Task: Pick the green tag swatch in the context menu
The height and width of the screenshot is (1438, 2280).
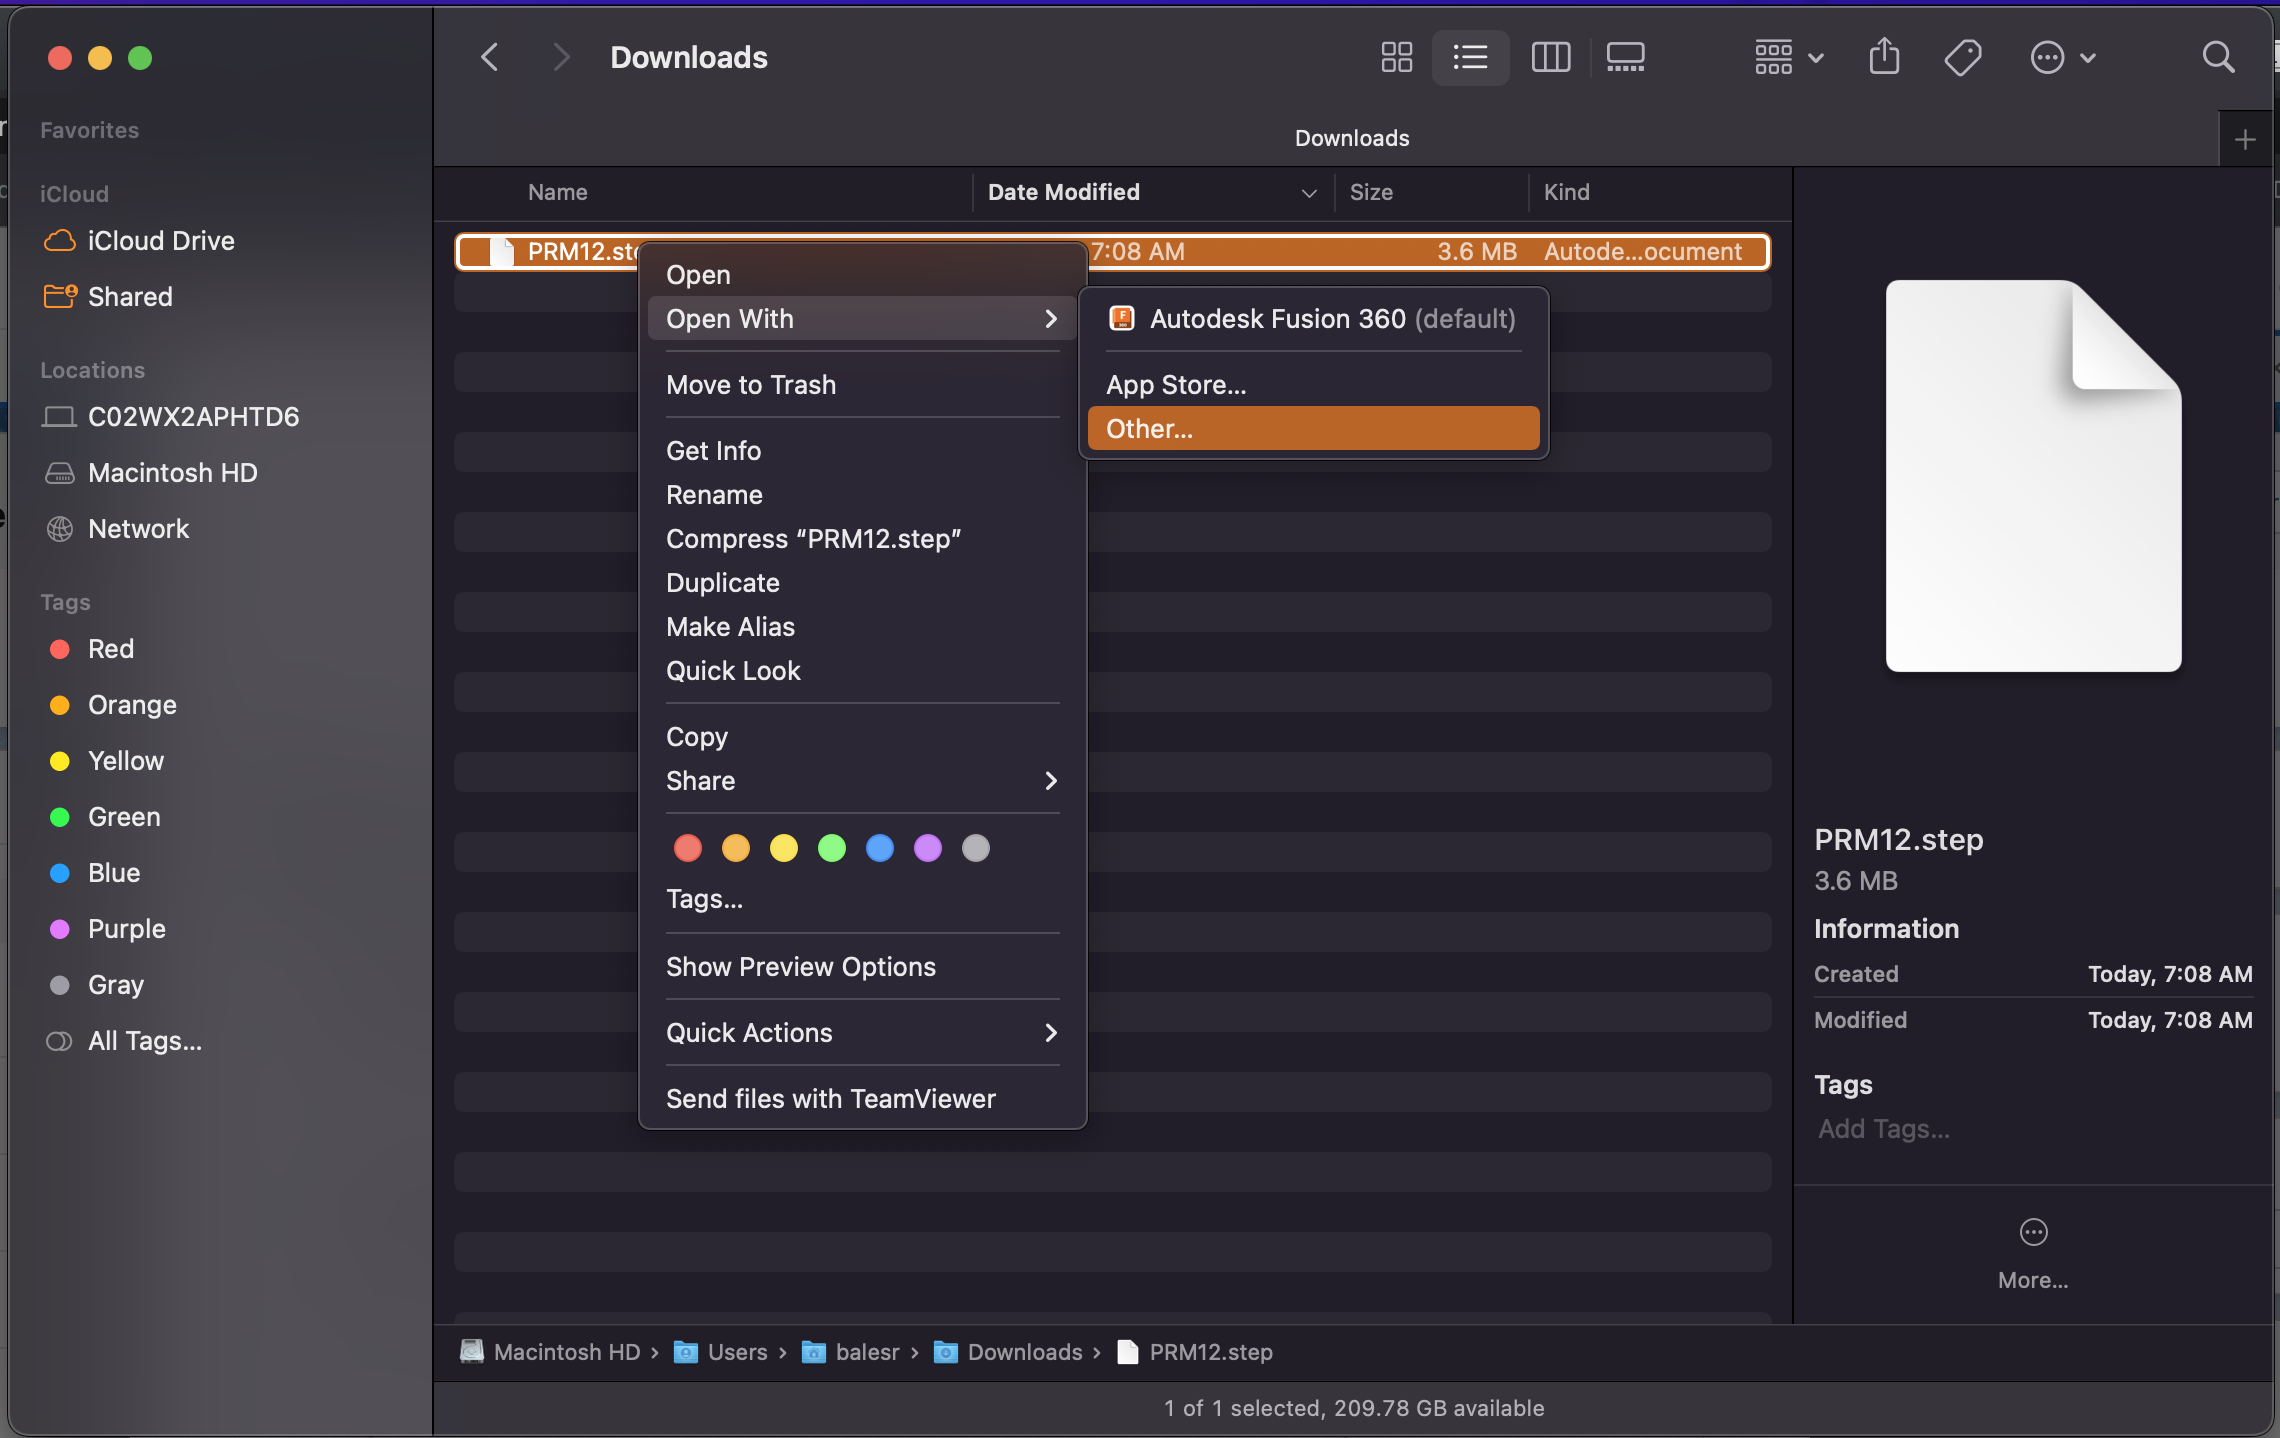Action: pyautogui.click(x=831, y=847)
